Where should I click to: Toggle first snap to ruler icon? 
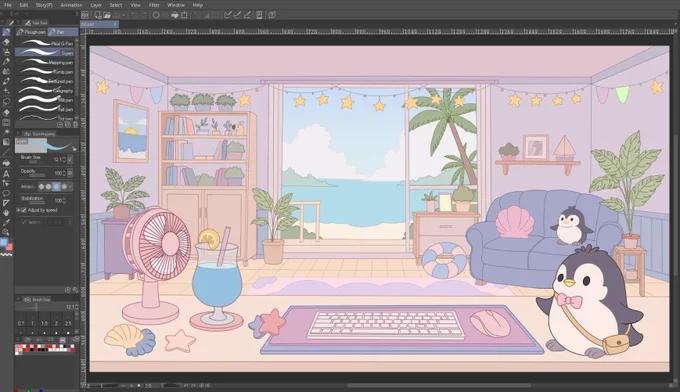[228, 15]
